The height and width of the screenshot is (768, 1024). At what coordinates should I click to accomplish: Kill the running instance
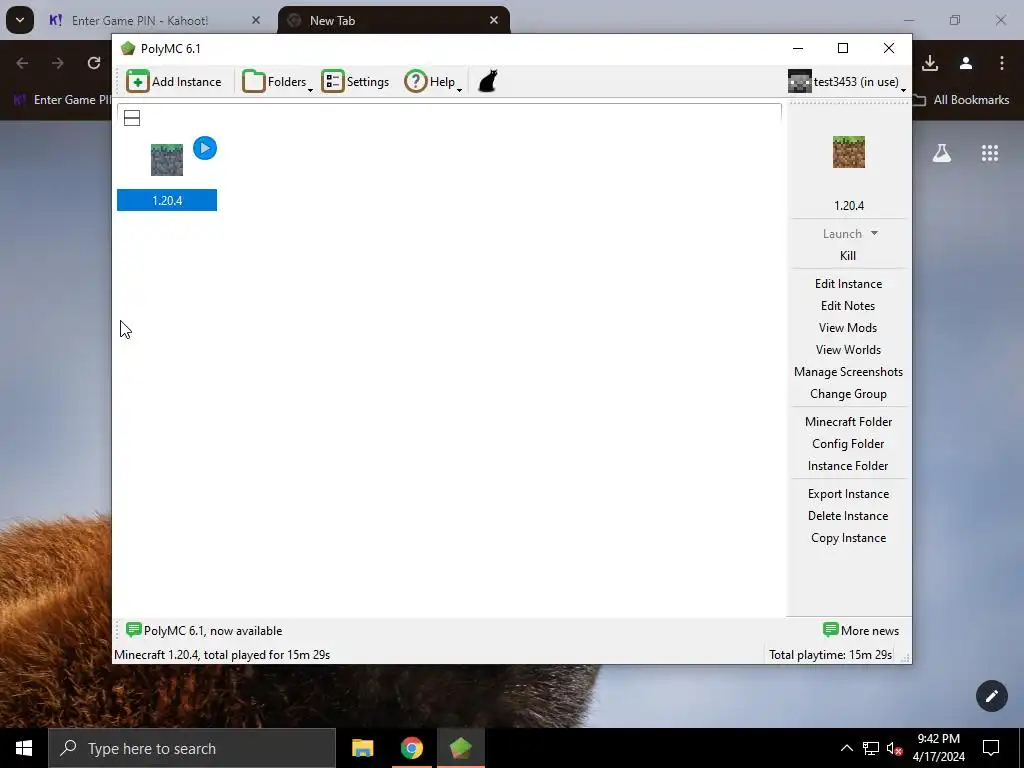tap(848, 256)
